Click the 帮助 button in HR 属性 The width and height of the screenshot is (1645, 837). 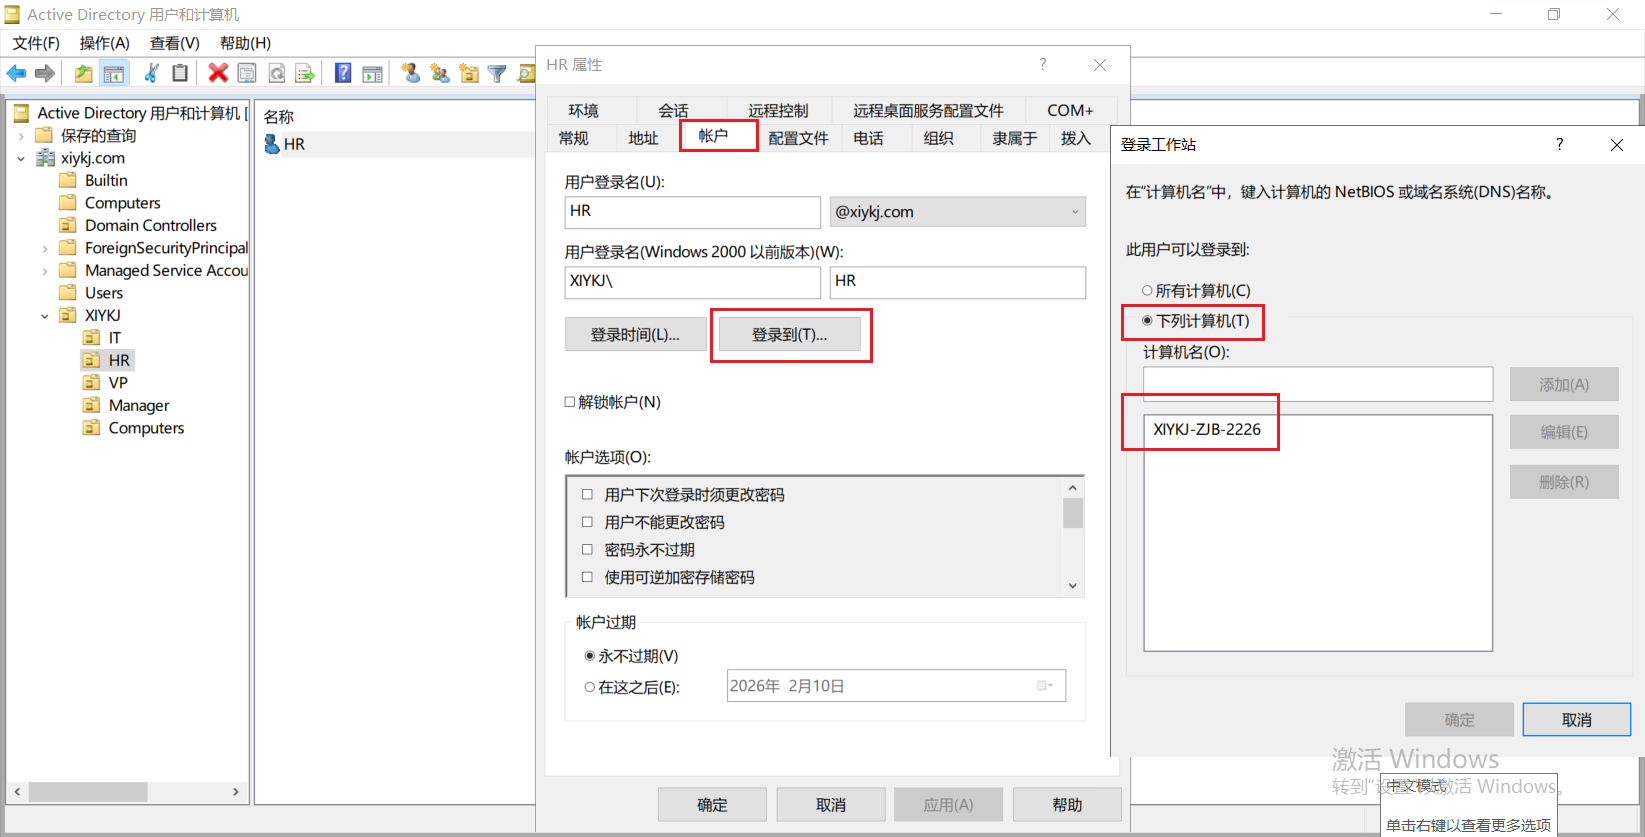[1067, 805]
